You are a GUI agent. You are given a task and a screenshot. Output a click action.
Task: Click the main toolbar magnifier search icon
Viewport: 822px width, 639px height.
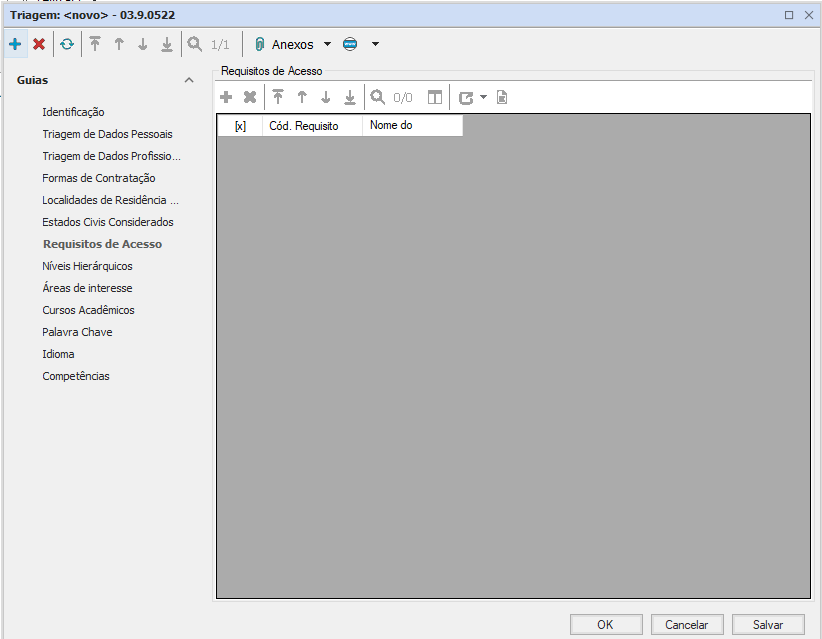(194, 44)
